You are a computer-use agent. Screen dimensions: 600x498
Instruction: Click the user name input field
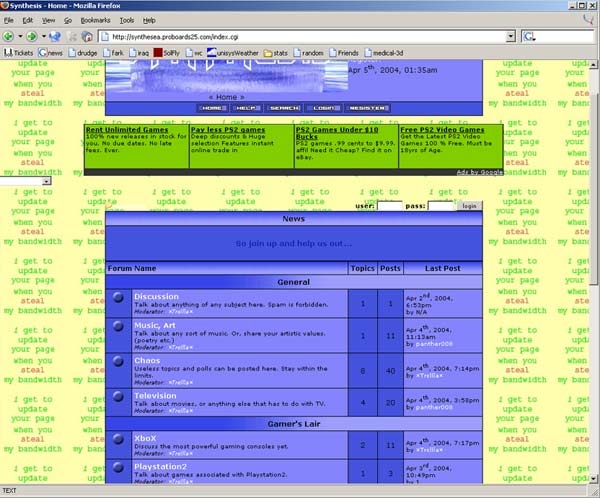point(392,205)
